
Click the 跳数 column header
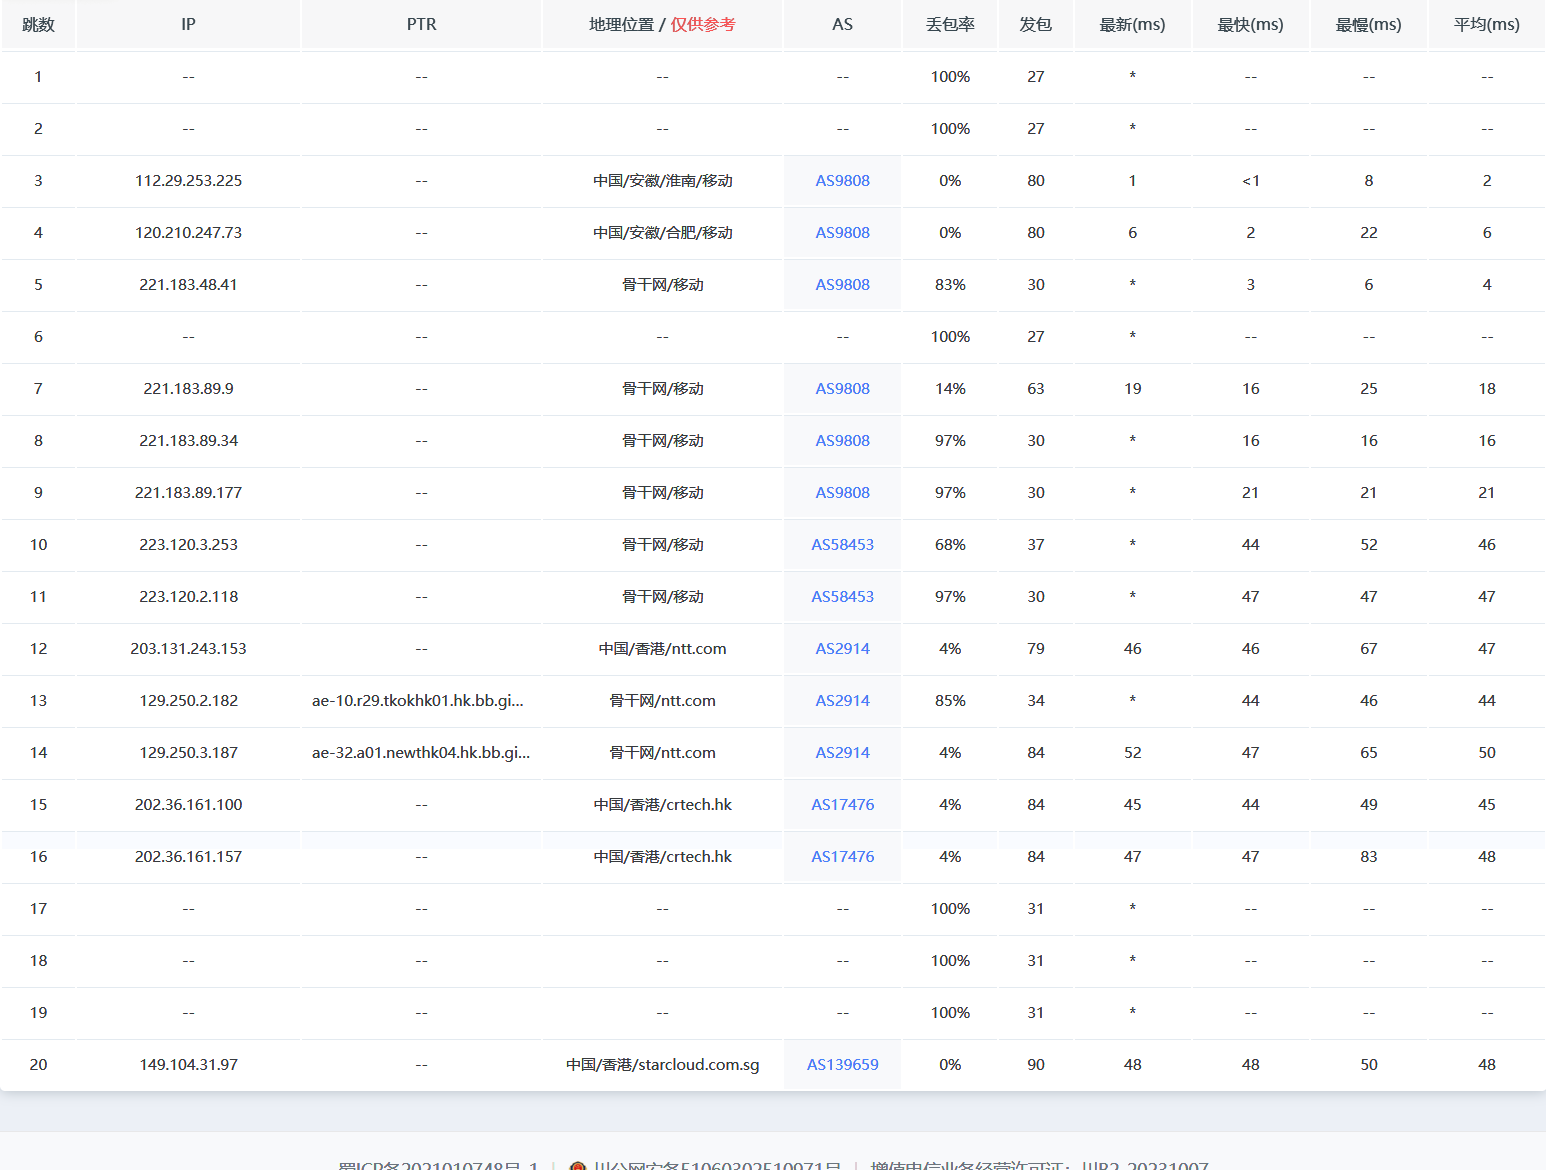pyautogui.click(x=38, y=25)
